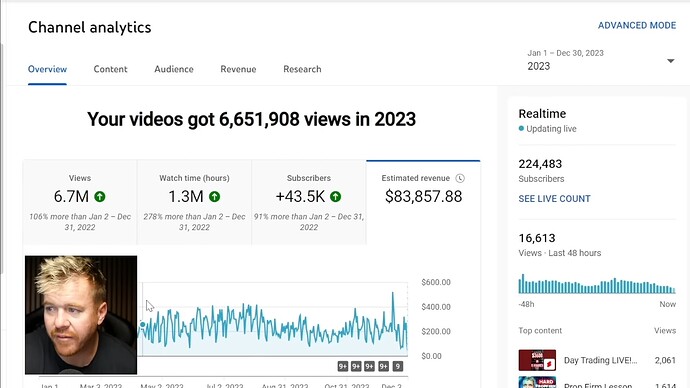This screenshot has height=388, width=690.
Task: Click the Top content label
Action: [x=540, y=330]
